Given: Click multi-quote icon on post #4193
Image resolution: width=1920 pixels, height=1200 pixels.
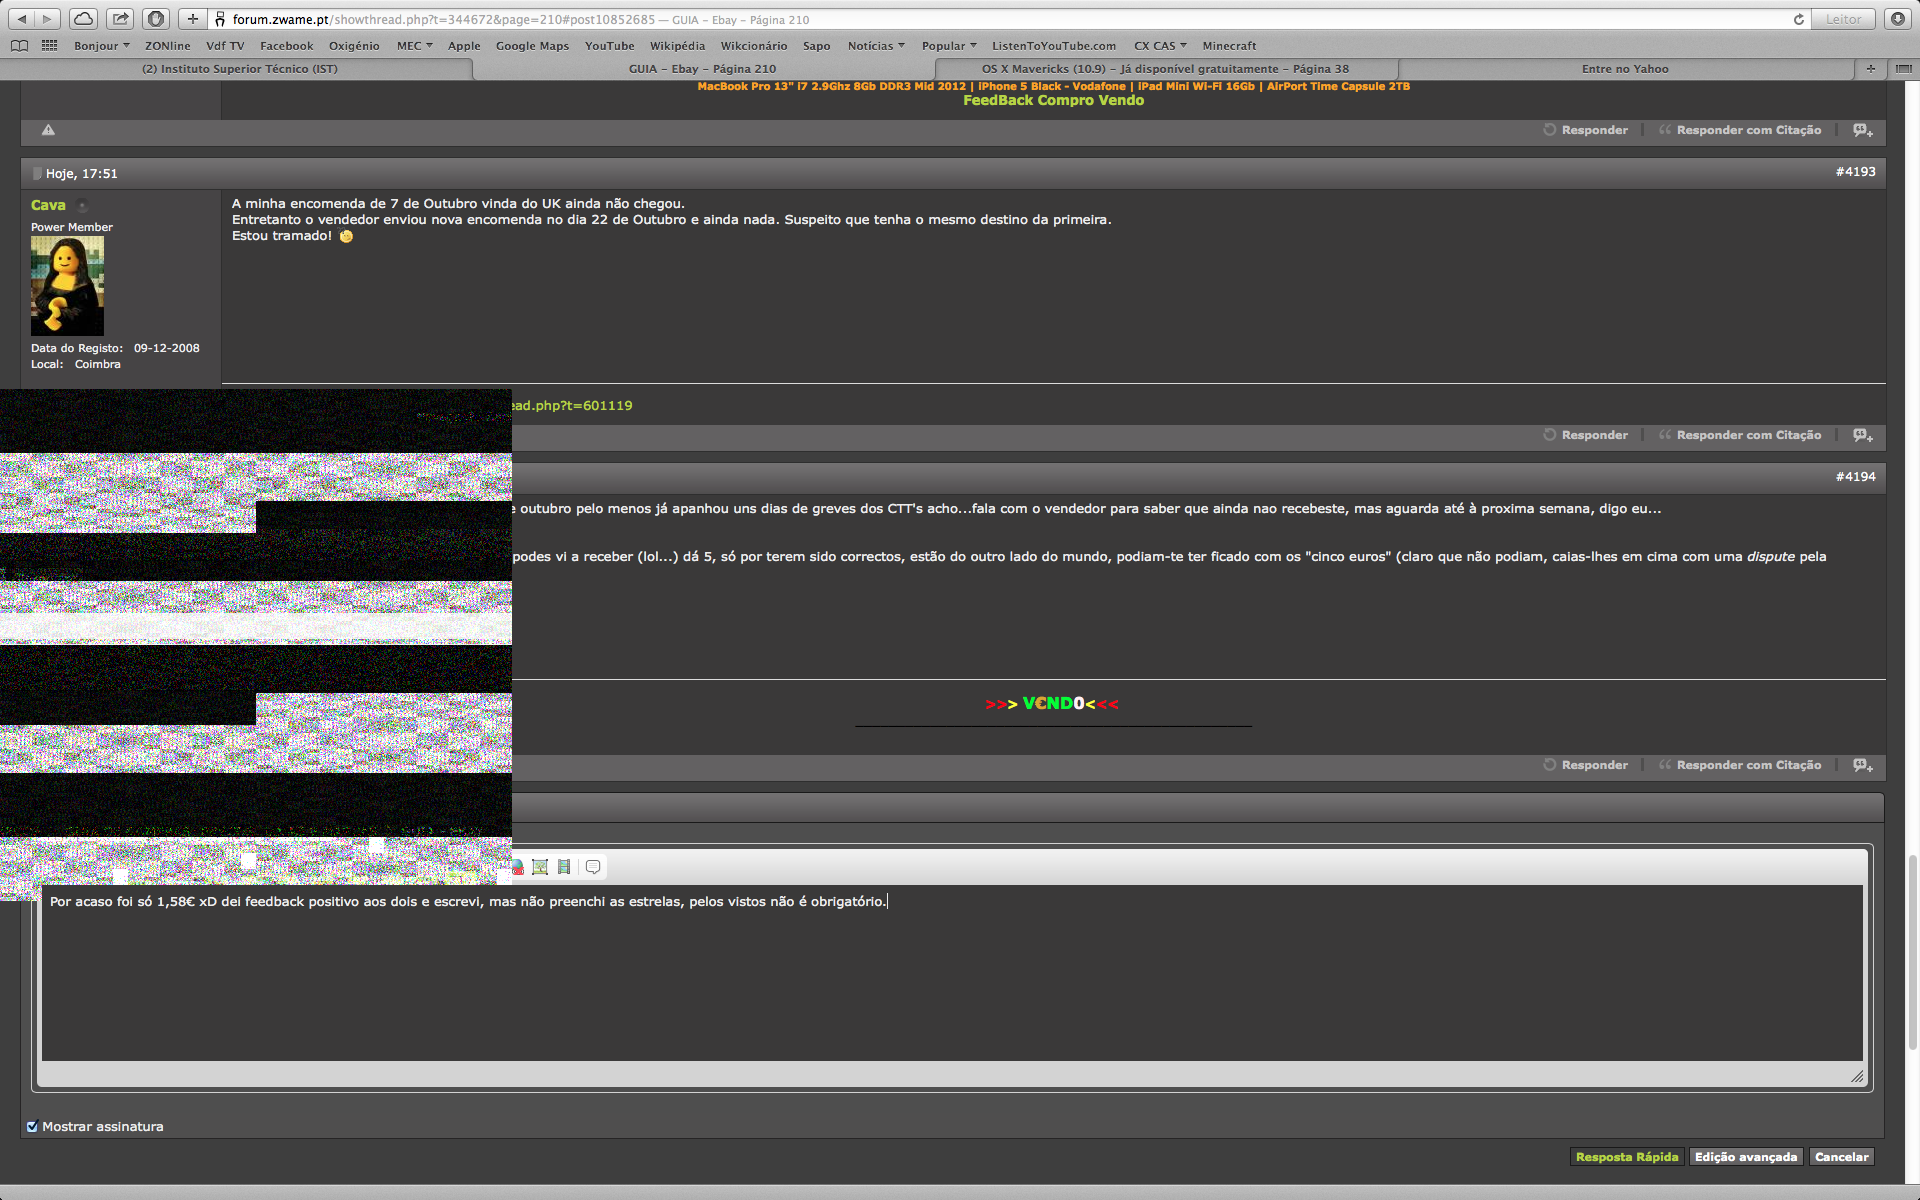Looking at the screenshot, I should pos(1862,435).
